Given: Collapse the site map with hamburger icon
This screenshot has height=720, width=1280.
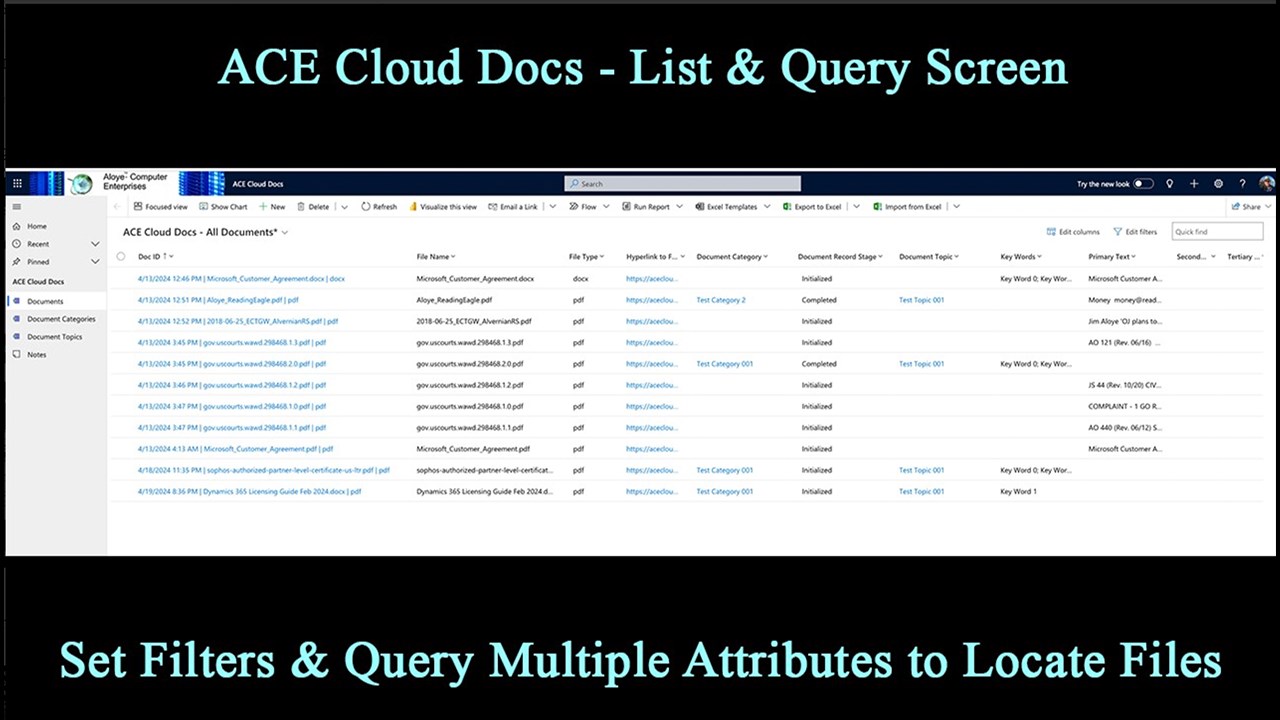Looking at the screenshot, I should [17, 207].
